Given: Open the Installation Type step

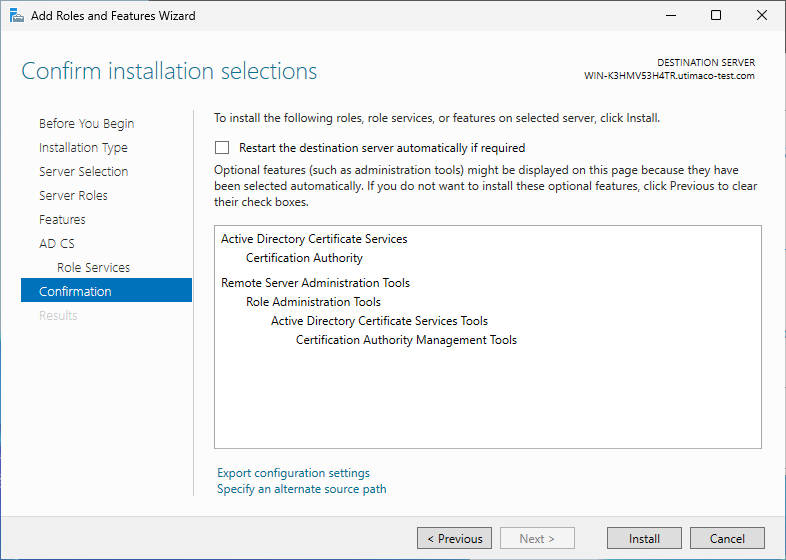Looking at the screenshot, I should tap(83, 147).
